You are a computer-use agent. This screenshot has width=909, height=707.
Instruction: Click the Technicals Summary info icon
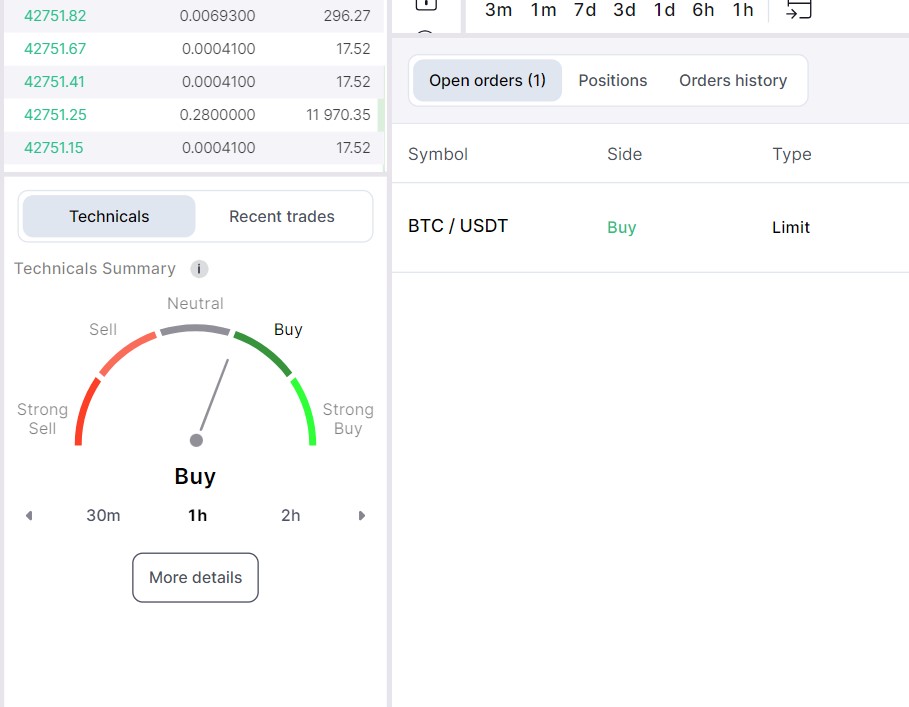point(199,269)
